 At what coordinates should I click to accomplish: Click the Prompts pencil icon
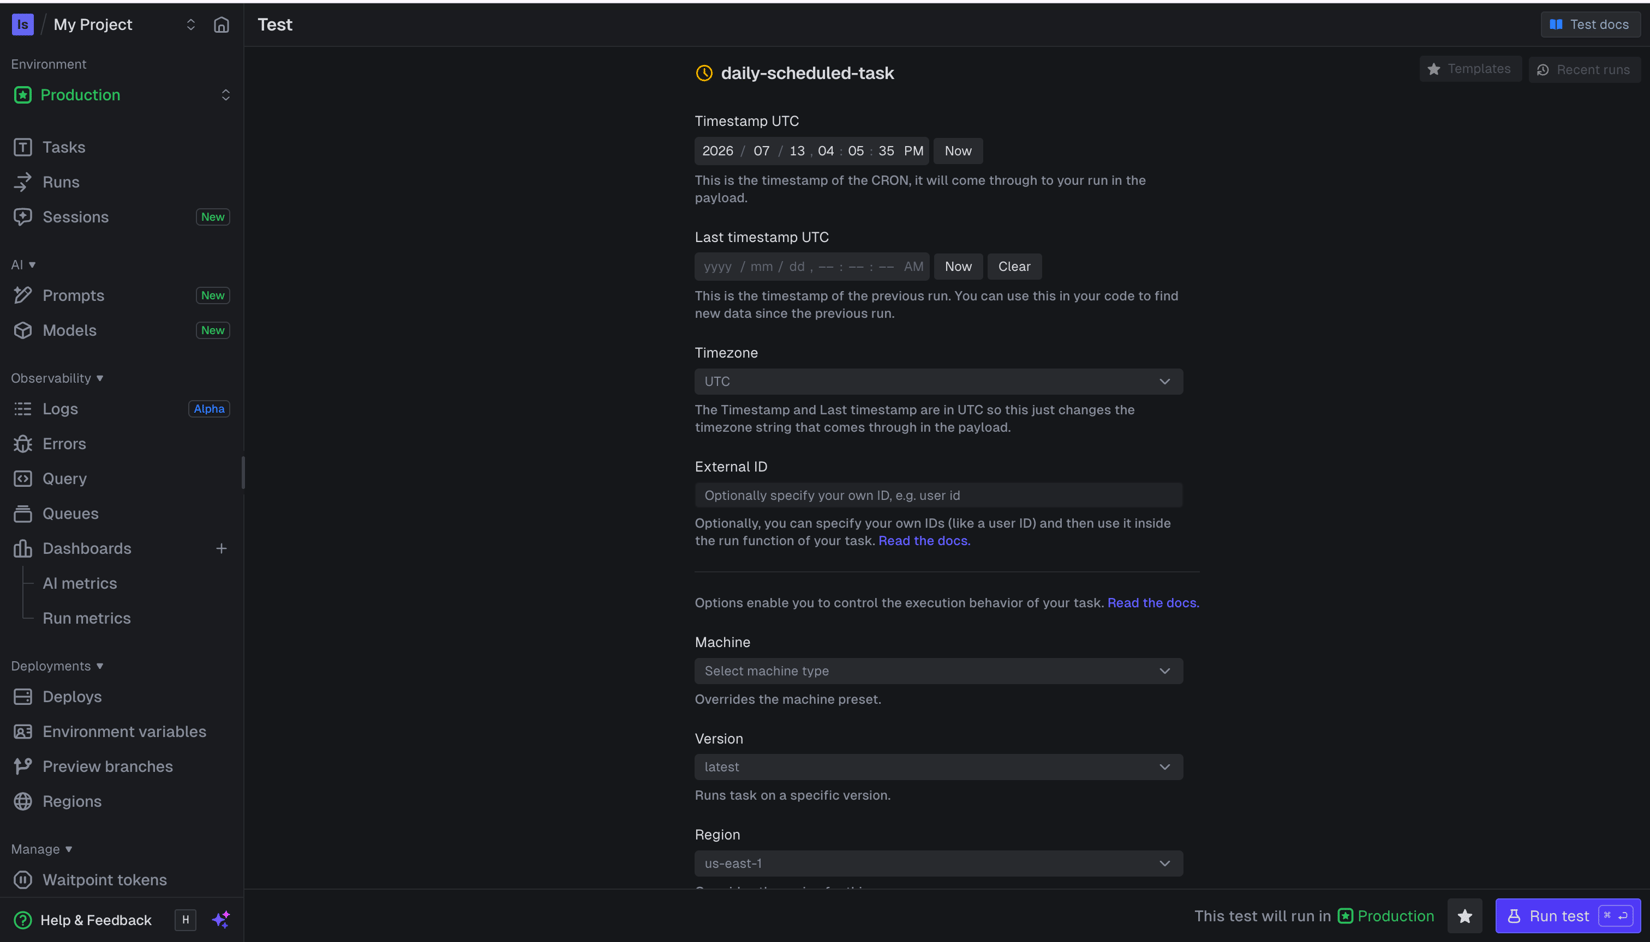23,296
